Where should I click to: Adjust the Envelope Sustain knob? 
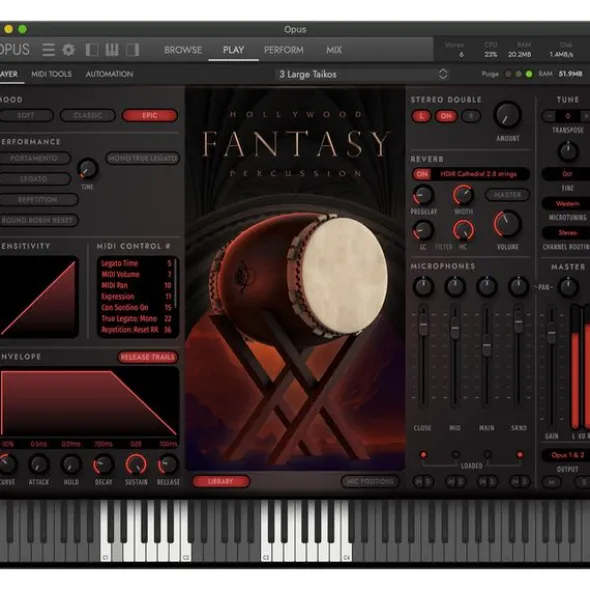coord(136,464)
